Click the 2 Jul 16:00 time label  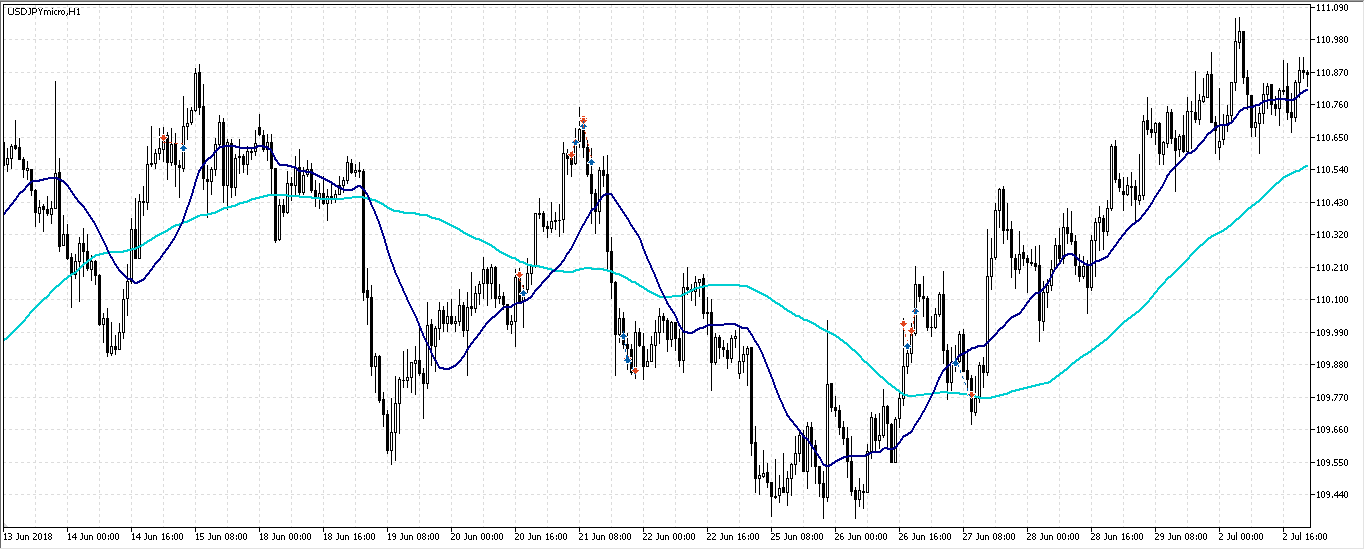pyautogui.click(x=1307, y=537)
